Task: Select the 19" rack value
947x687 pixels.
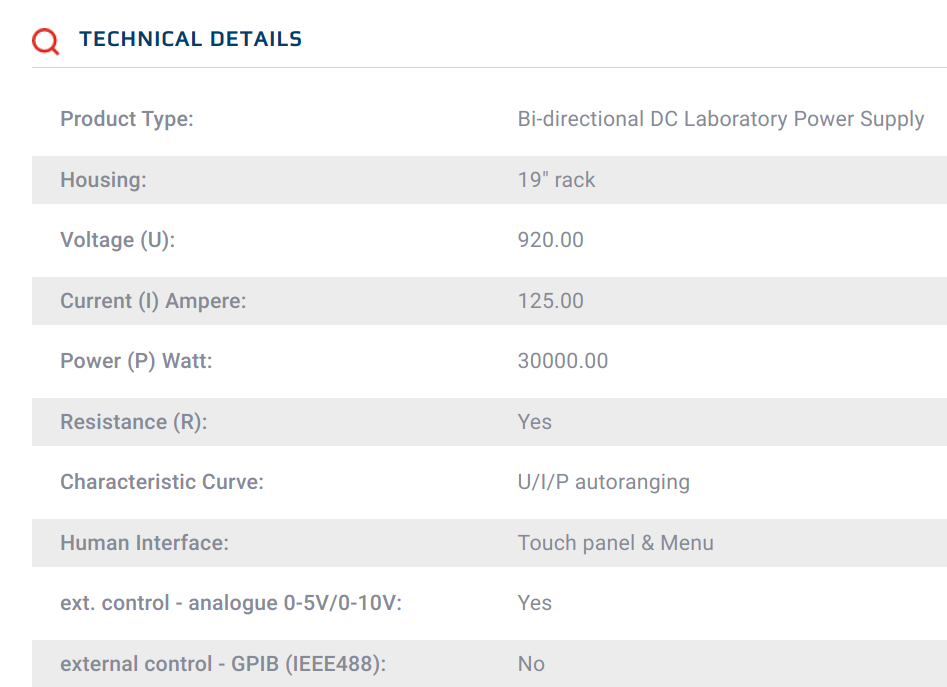Action: pos(556,180)
